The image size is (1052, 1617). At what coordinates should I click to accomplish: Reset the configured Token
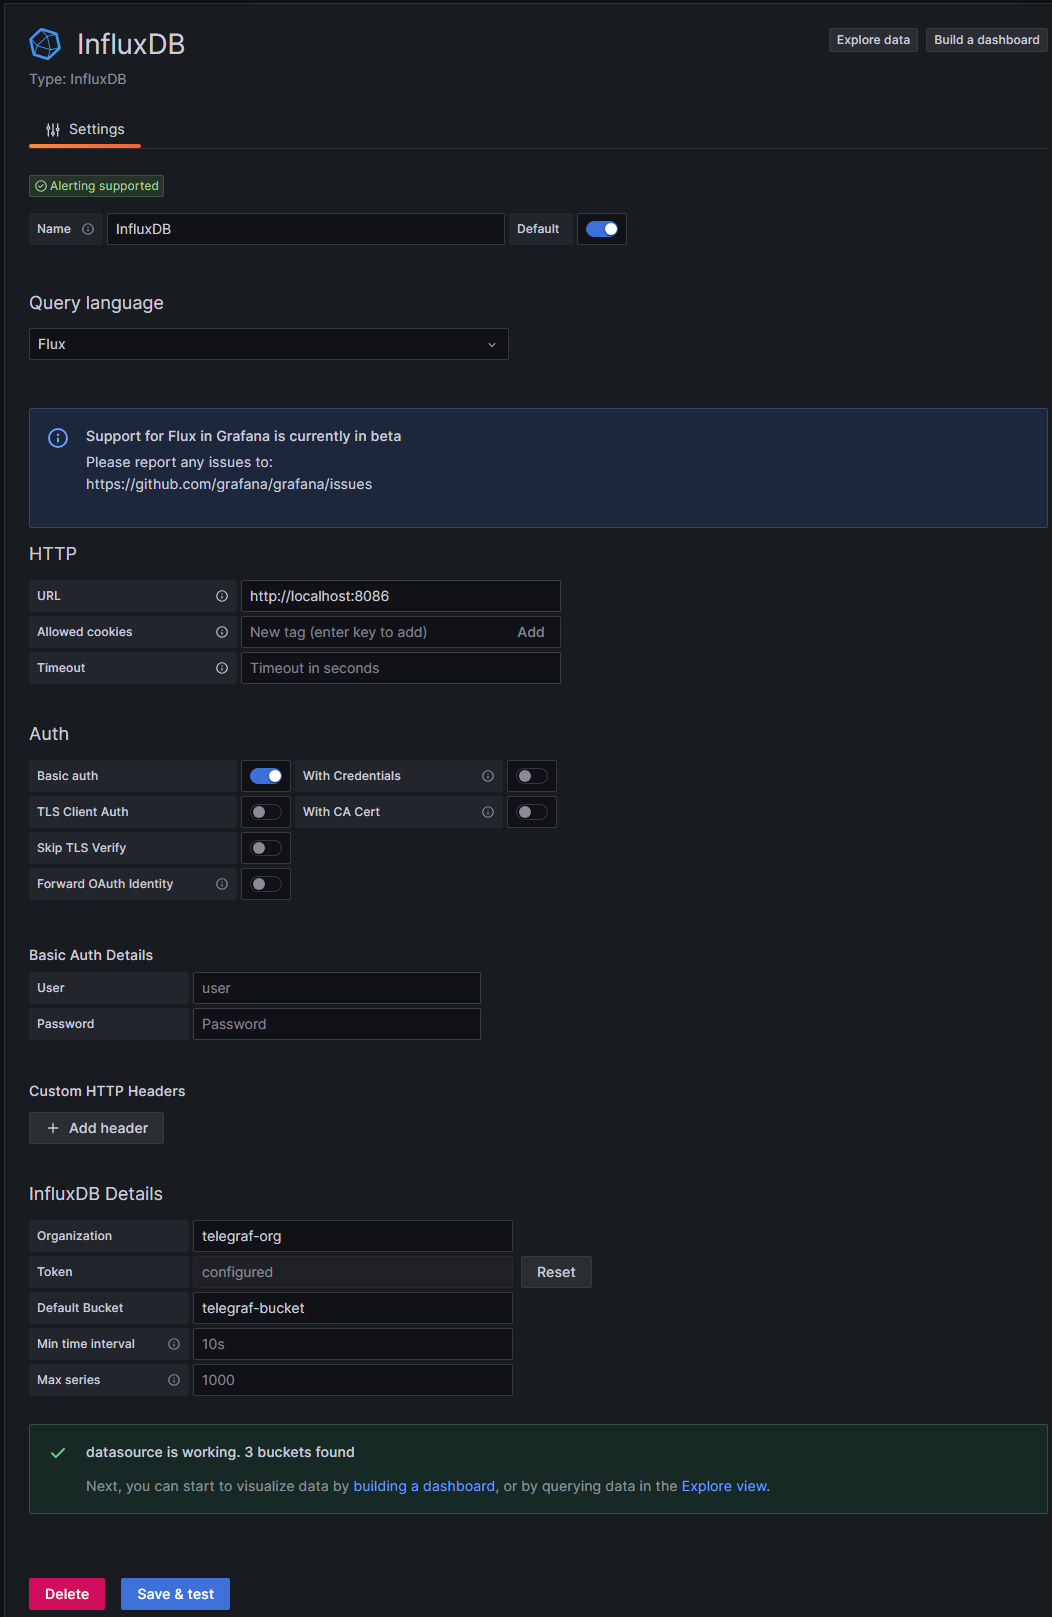tap(556, 1272)
